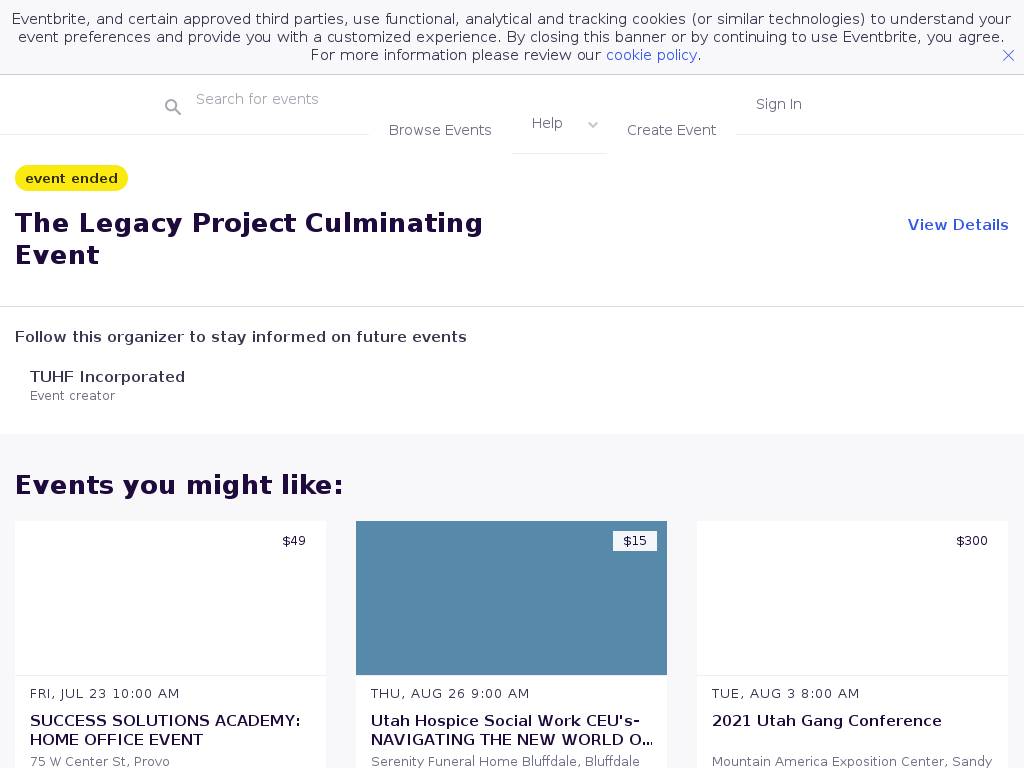The image size is (1024, 768).
Task: Close the cookie banner with X icon
Action: click(x=1008, y=56)
